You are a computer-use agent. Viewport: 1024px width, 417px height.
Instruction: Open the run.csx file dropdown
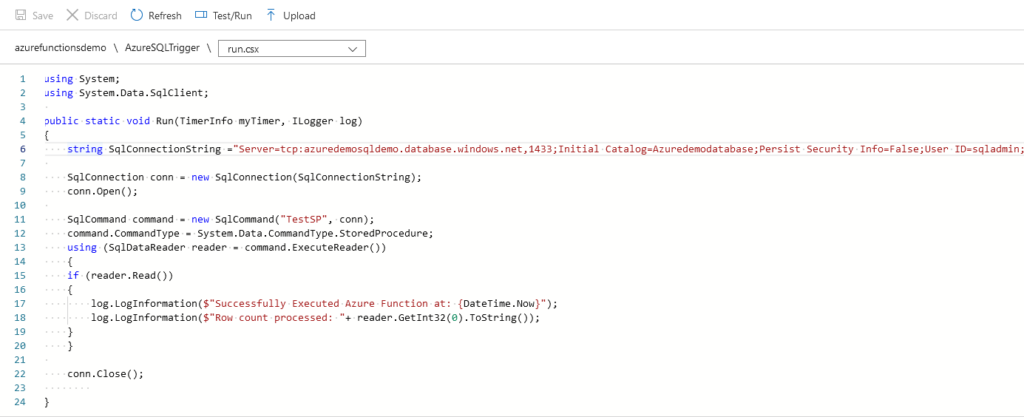pyautogui.click(x=292, y=49)
